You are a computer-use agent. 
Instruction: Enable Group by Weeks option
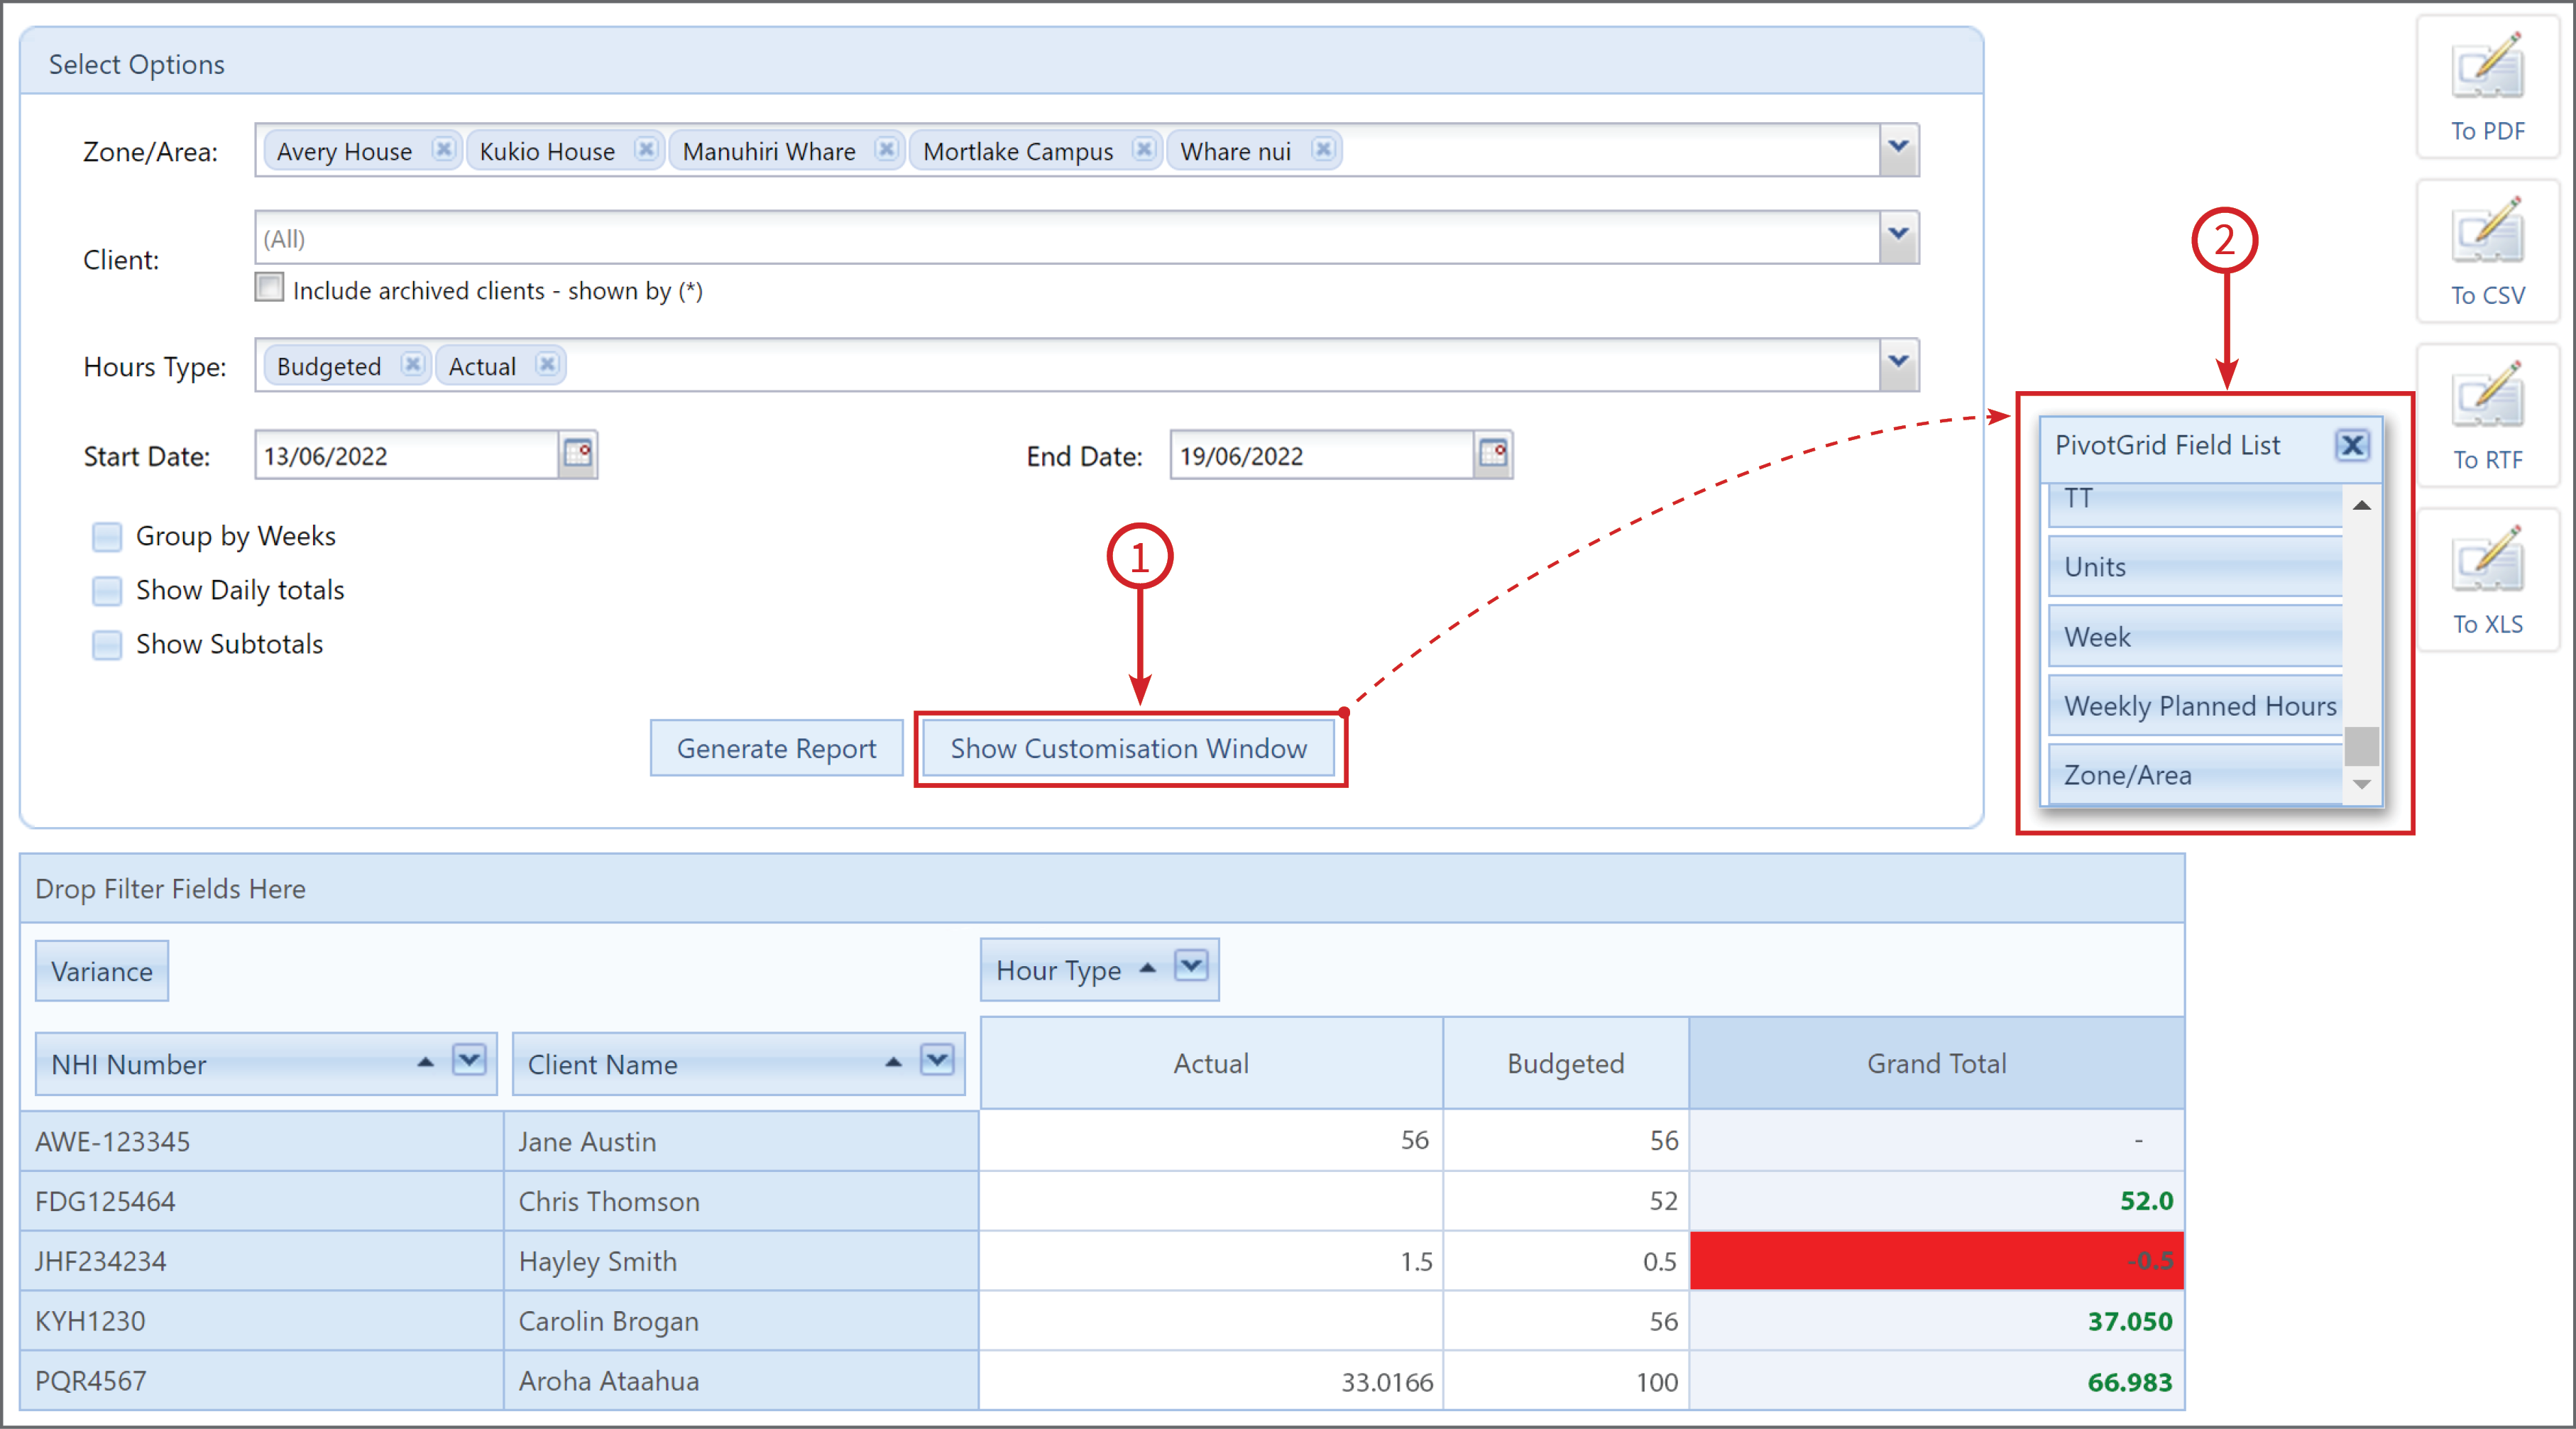click(x=107, y=537)
